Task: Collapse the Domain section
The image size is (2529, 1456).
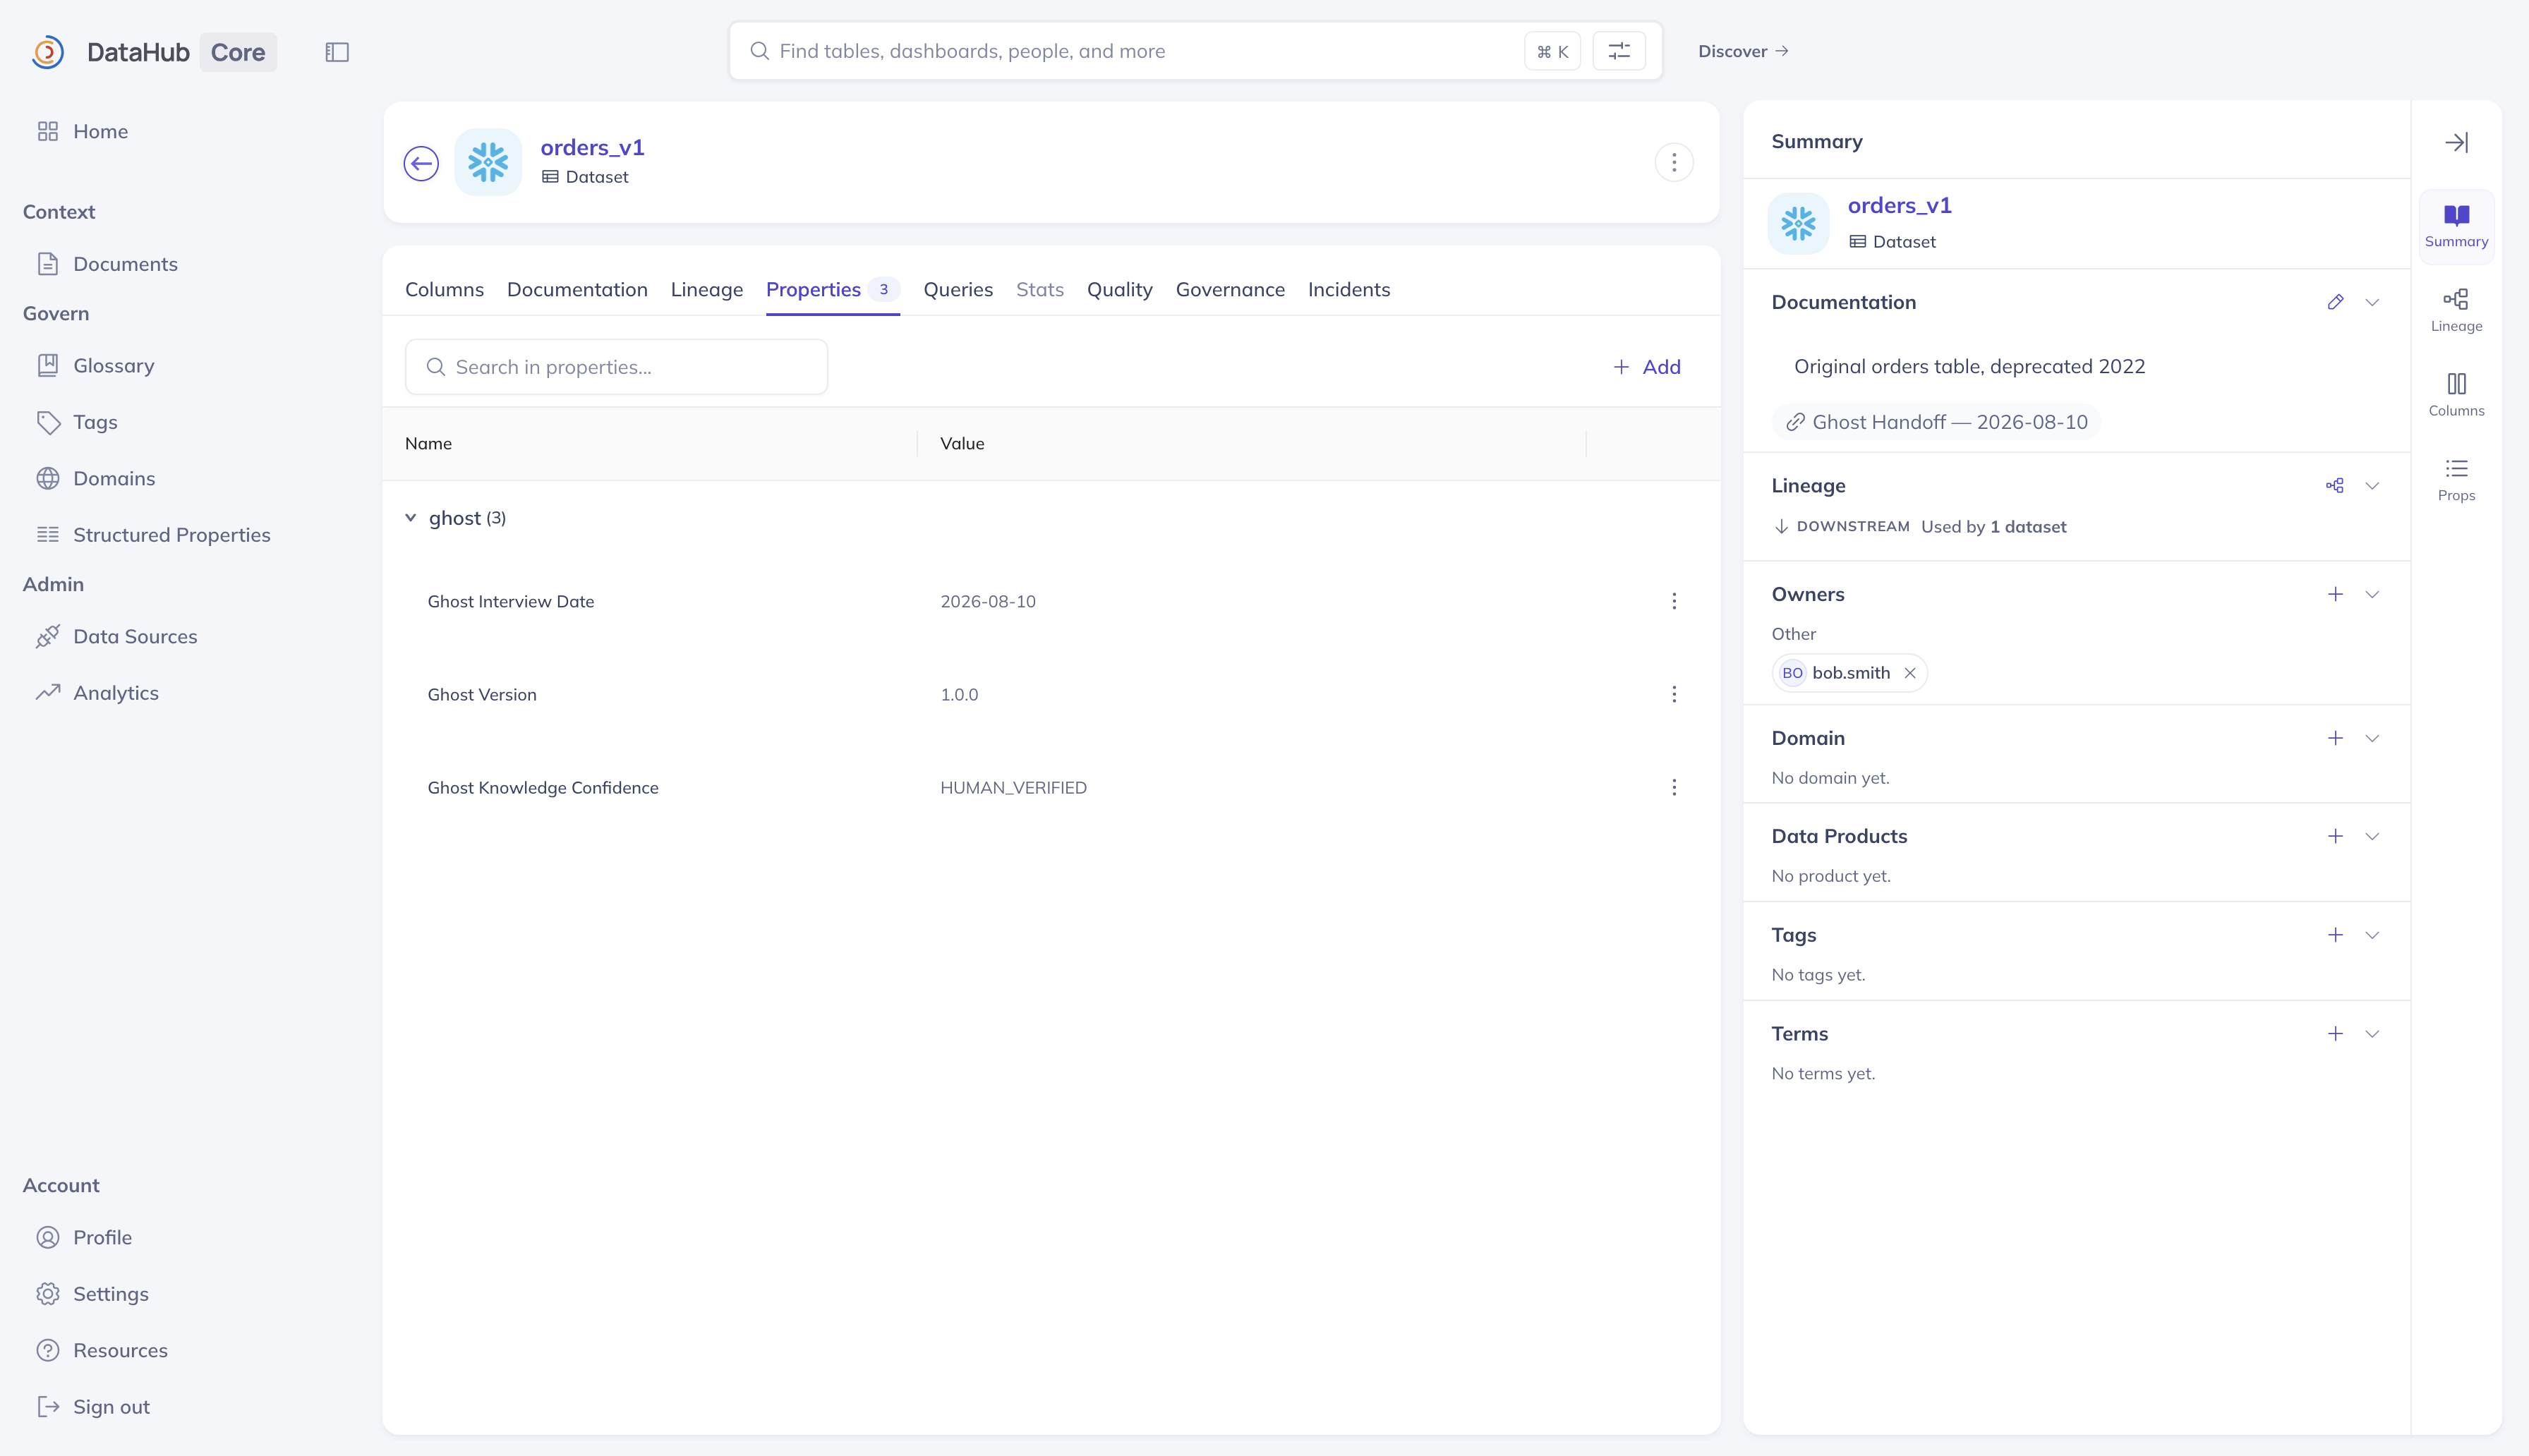Action: pyautogui.click(x=2372, y=738)
